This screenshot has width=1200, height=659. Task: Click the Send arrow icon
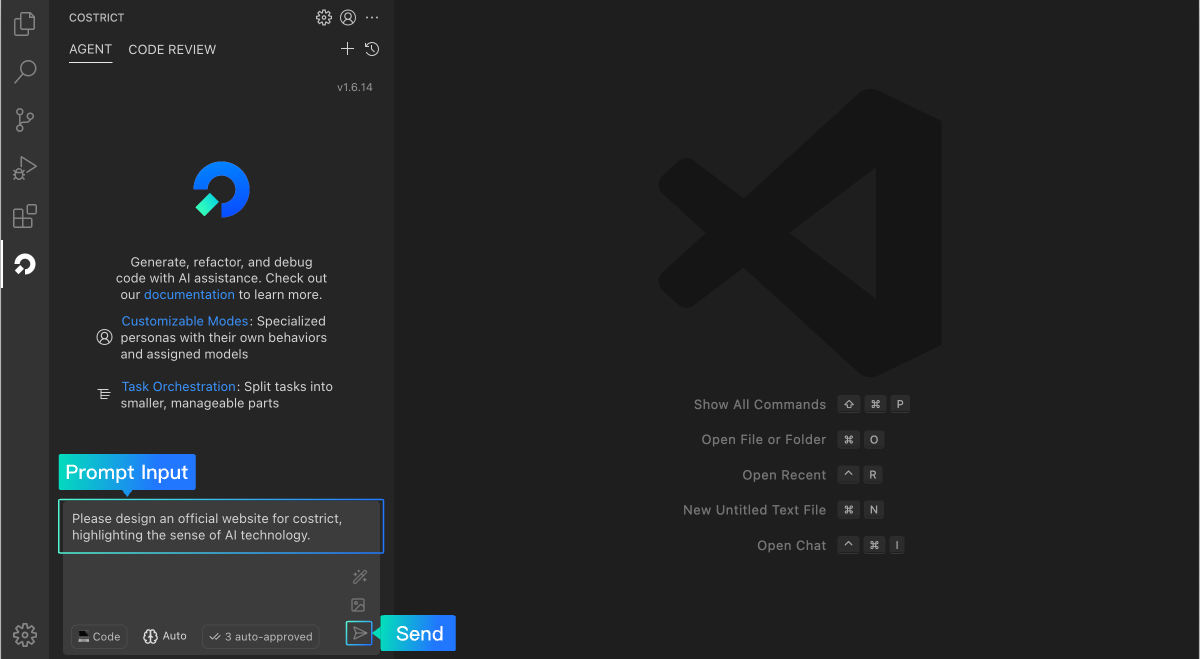[359, 633]
